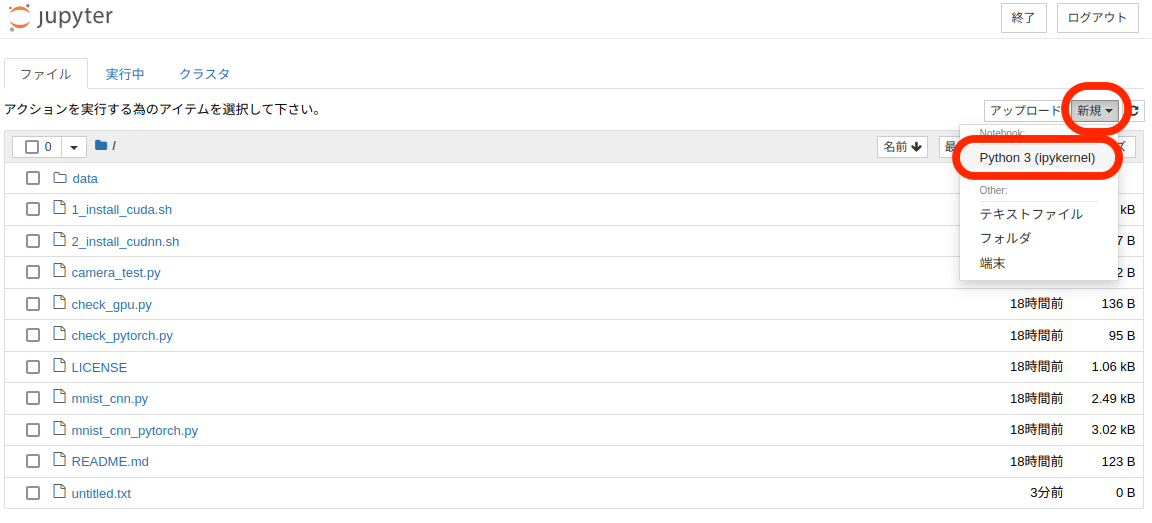The width and height of the screenshot is (1152, 523).
Task: Tick the checkbox for check_gpu.py
Action: coord(33,304)
